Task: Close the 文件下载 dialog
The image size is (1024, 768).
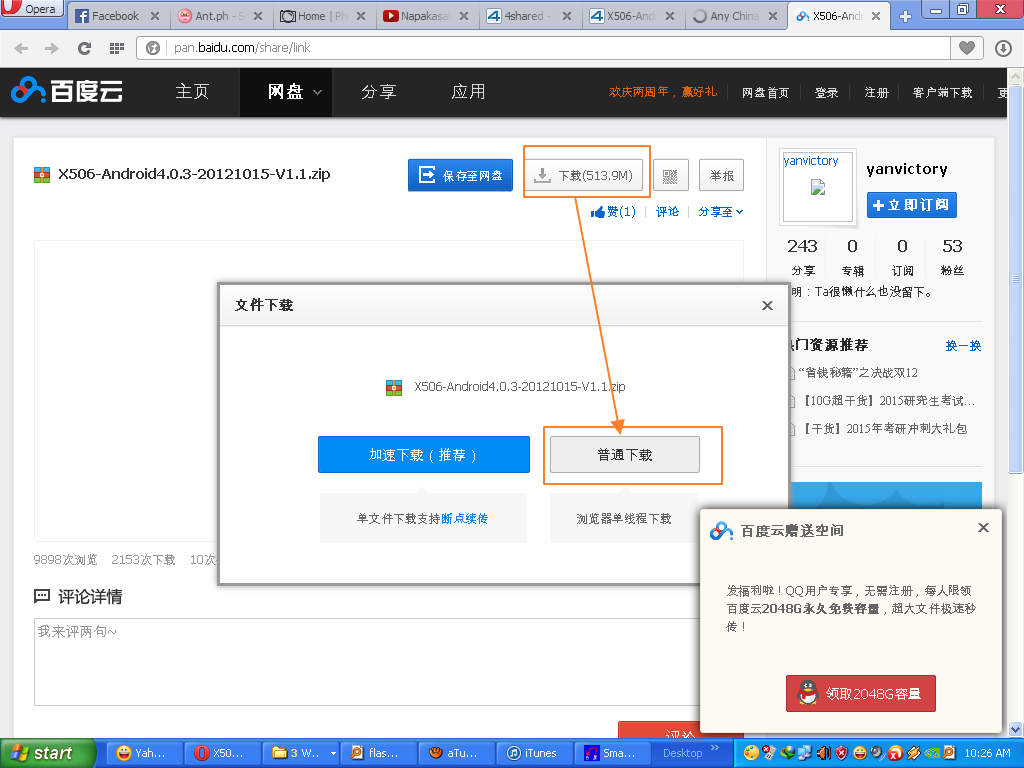Action: coord(767,306)
